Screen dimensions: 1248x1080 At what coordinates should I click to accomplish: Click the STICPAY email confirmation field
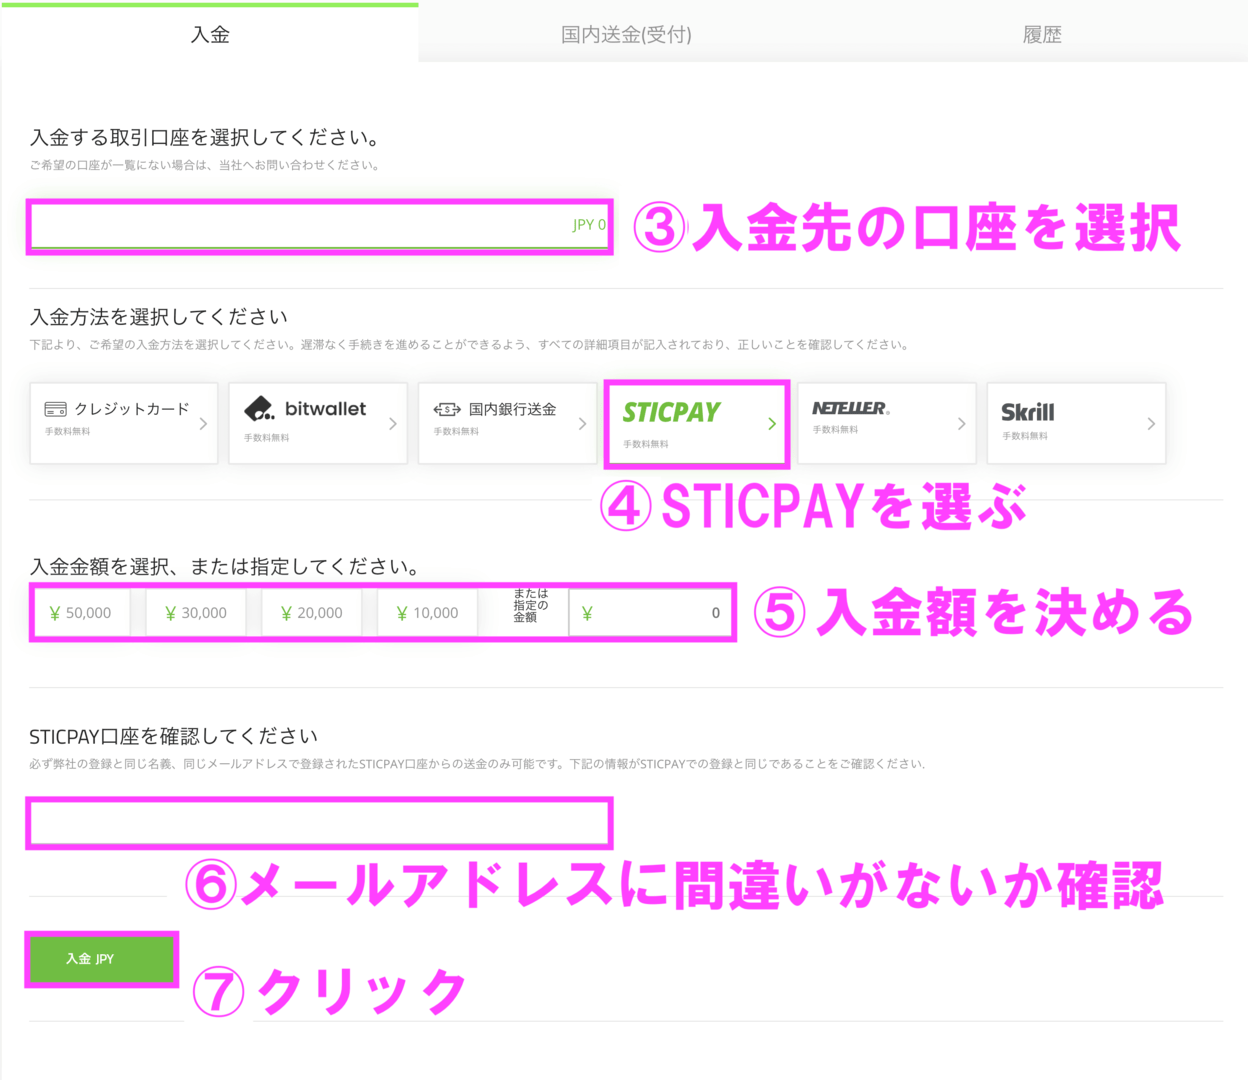tap(319, 824)
